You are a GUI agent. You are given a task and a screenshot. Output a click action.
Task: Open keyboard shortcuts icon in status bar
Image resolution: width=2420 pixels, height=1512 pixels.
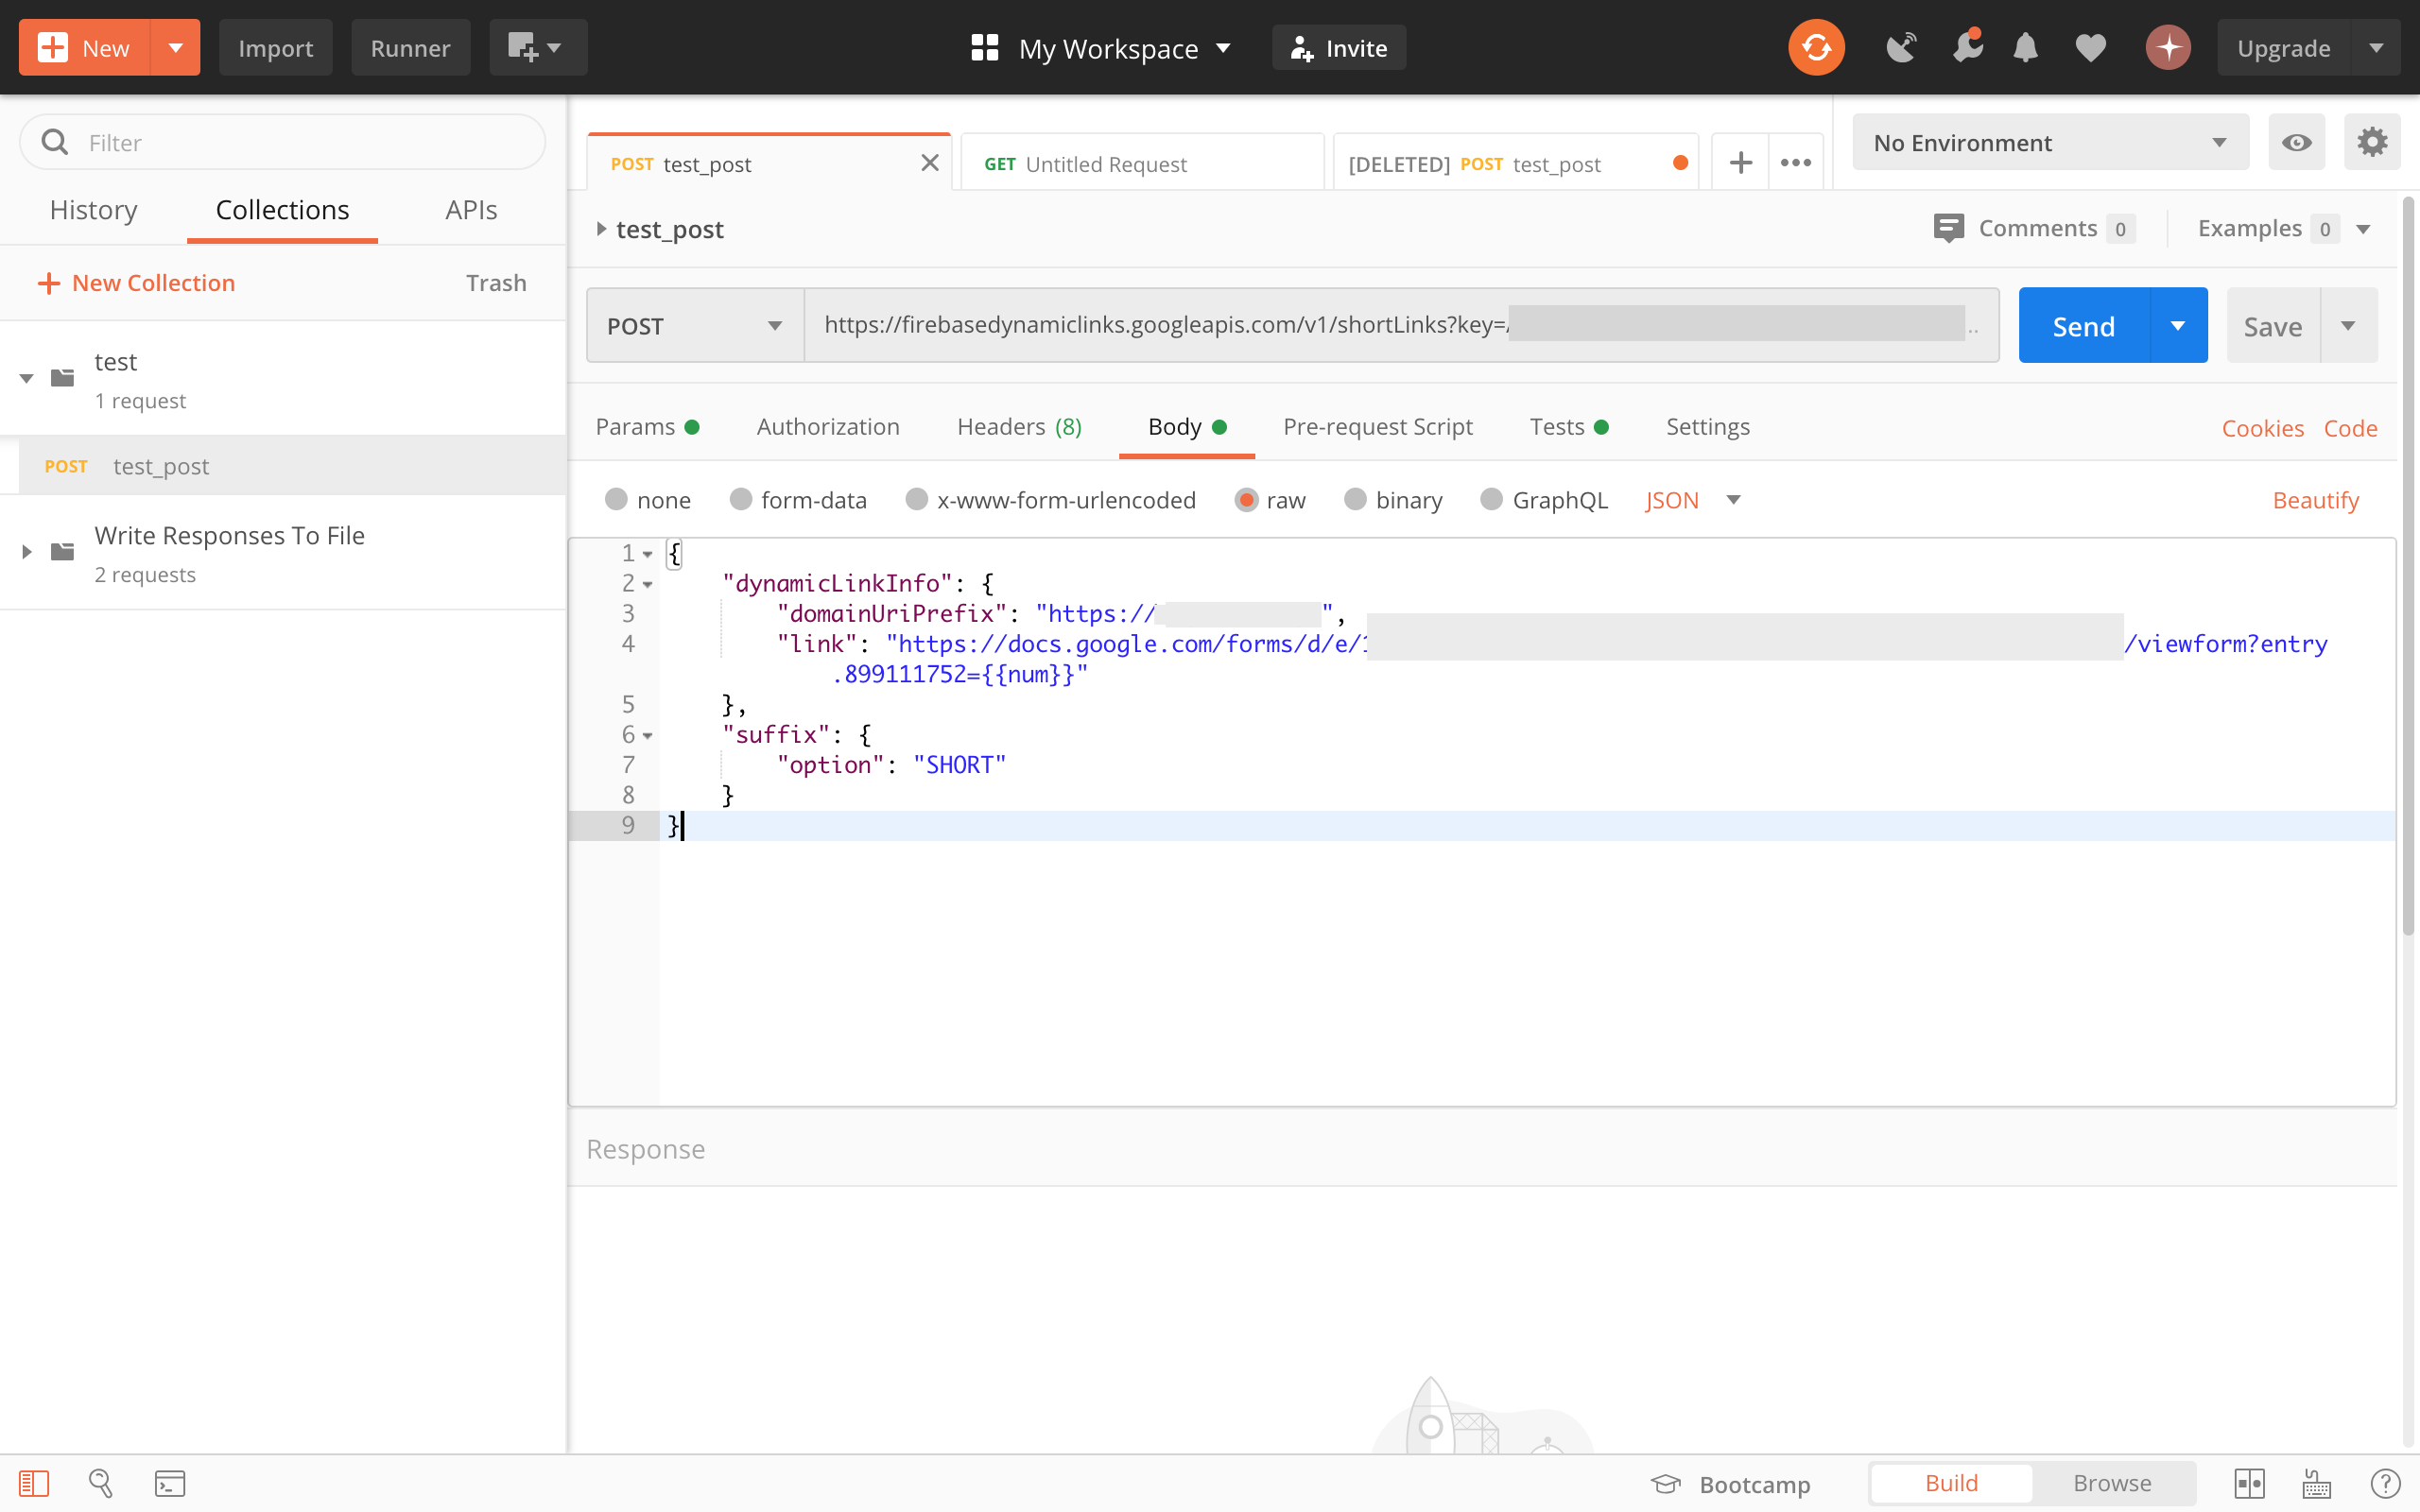[2316, 1483]
